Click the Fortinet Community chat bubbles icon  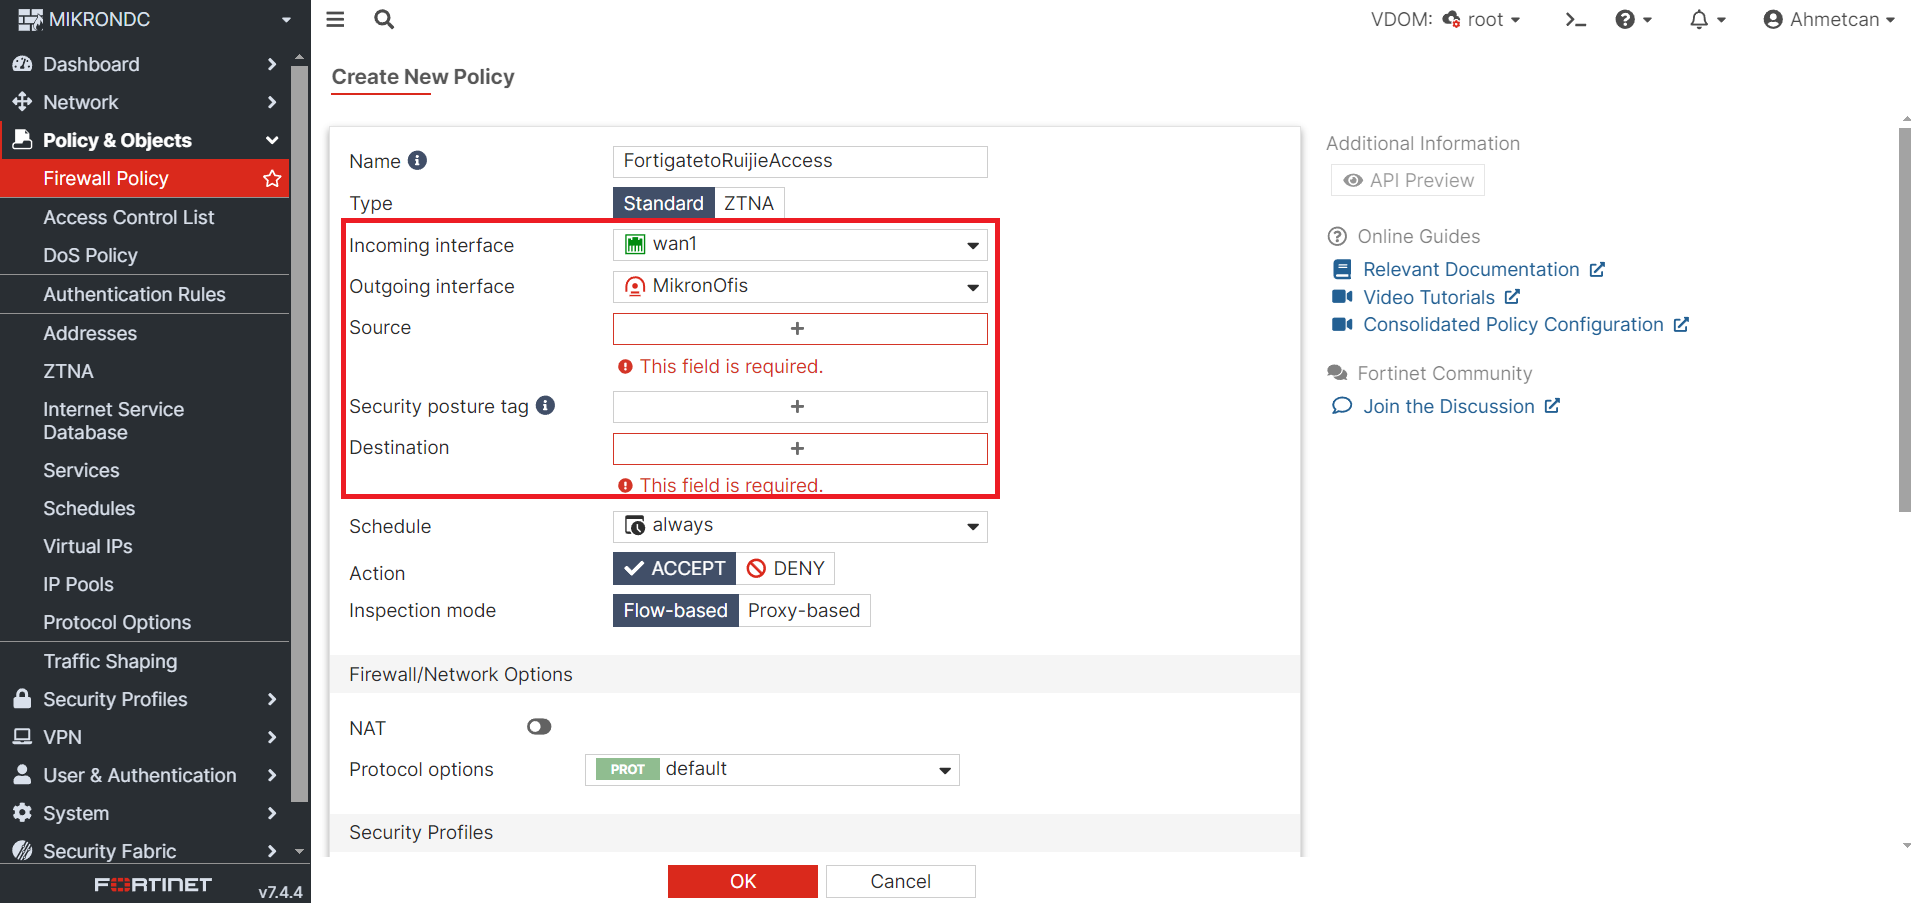[x=1337, y=373]
